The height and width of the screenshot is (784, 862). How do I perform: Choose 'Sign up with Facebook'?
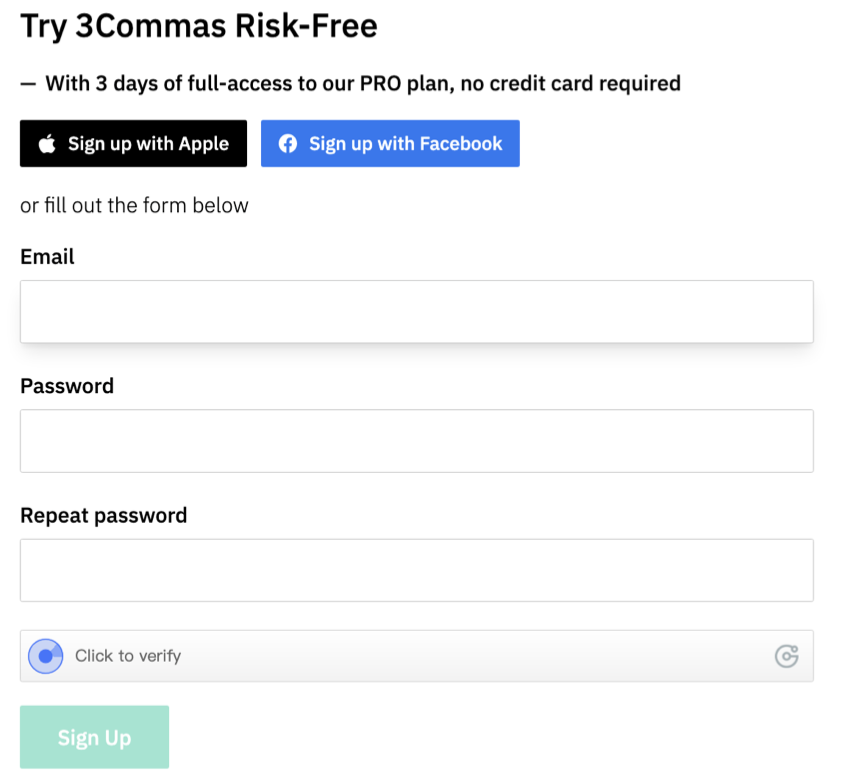[x=390, y=143]
